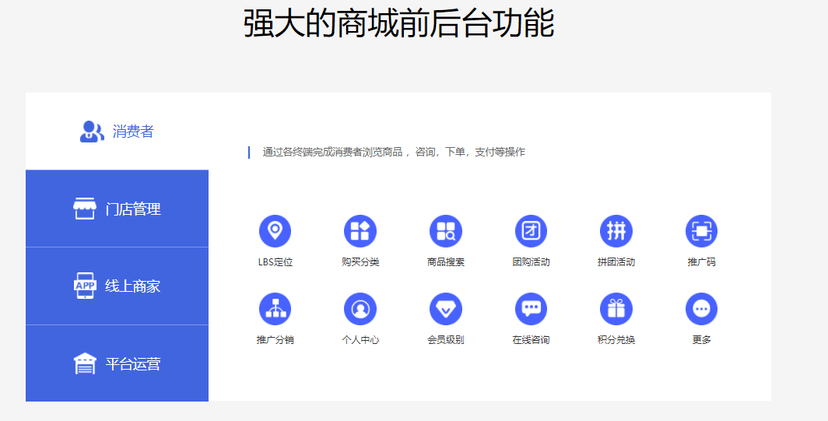Select the 在线咨询 text label
Screen dimensions: 828x421
pyautogui.click(x=531, y=340)
